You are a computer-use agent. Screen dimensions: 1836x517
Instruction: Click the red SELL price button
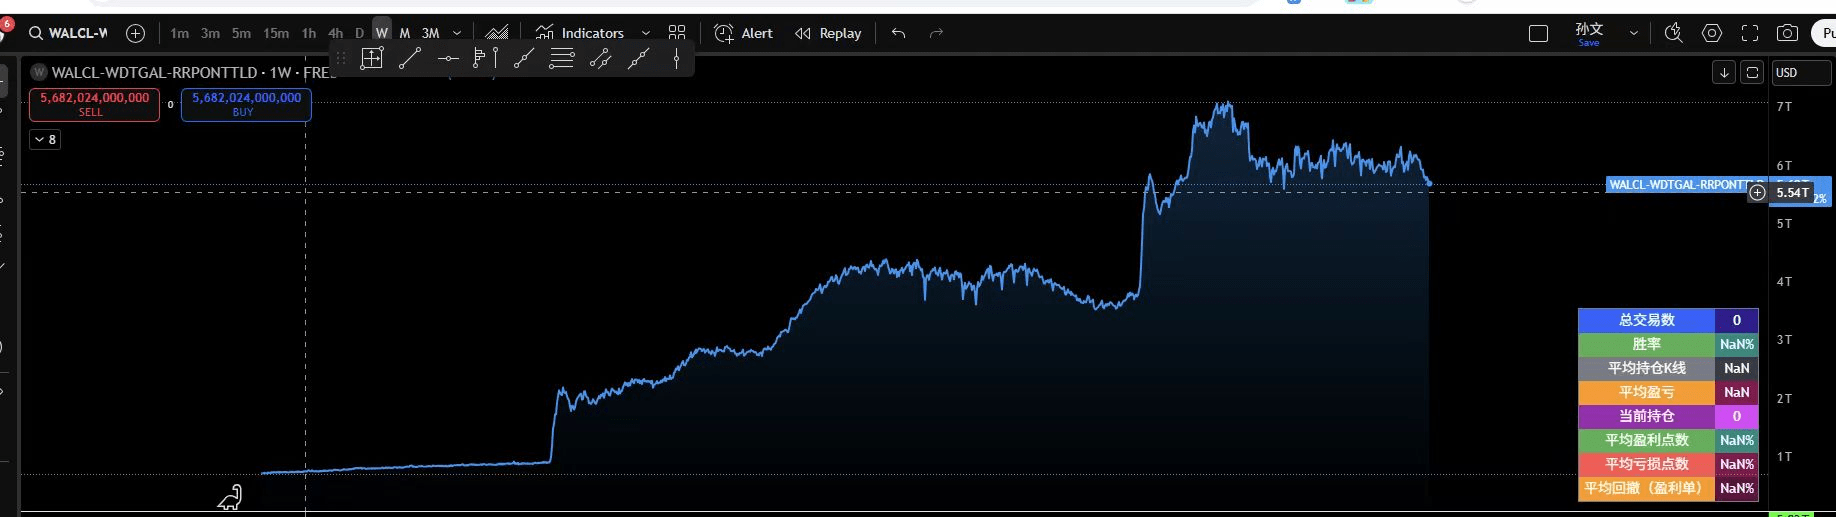pyautogui.click(x=94, y=104)
